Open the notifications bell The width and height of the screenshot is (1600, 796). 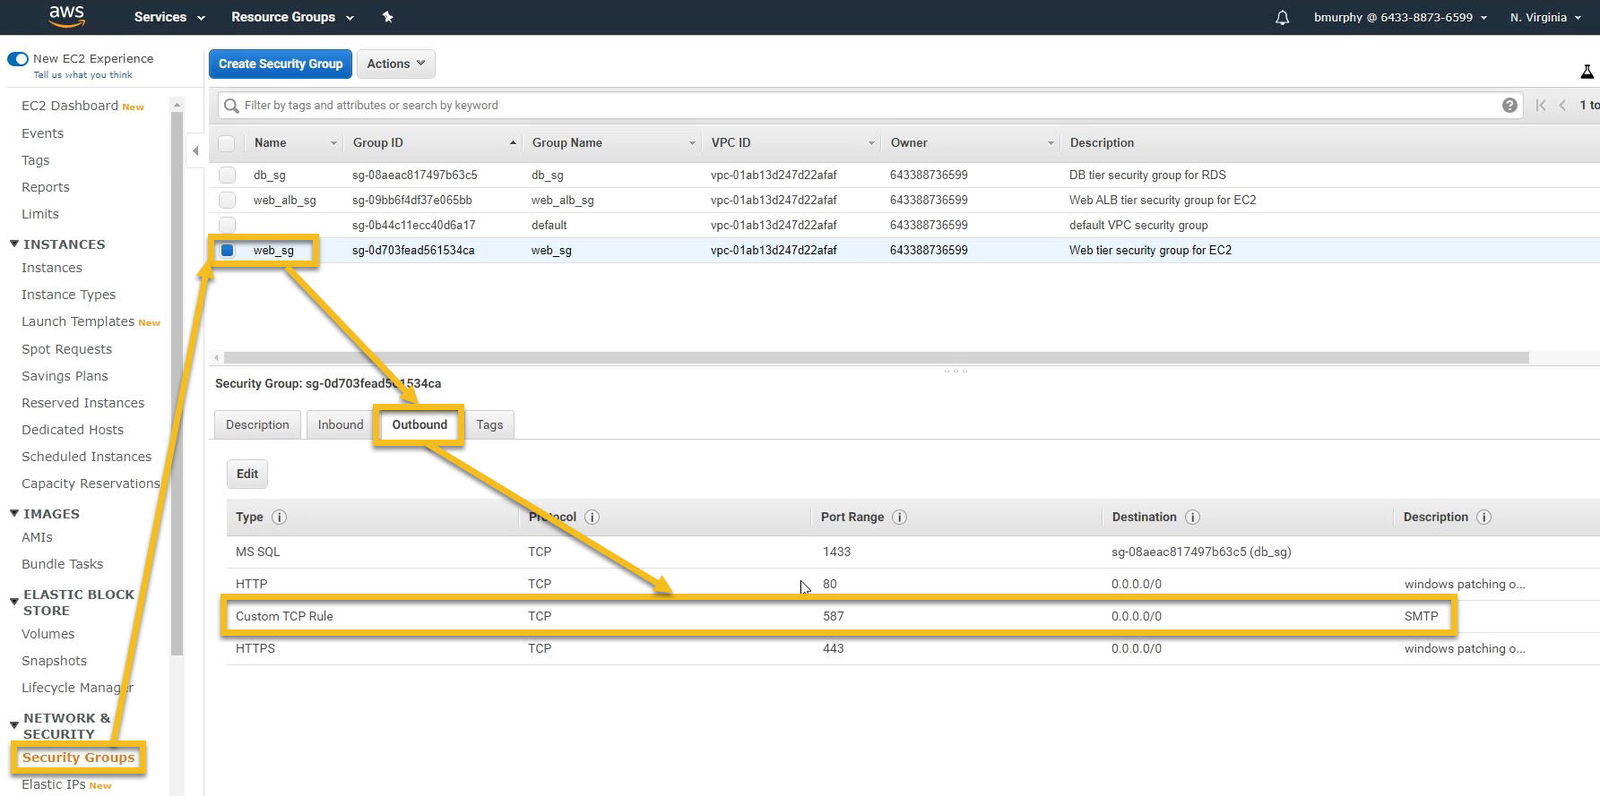pyautogui.click(x=1282, y=17)
